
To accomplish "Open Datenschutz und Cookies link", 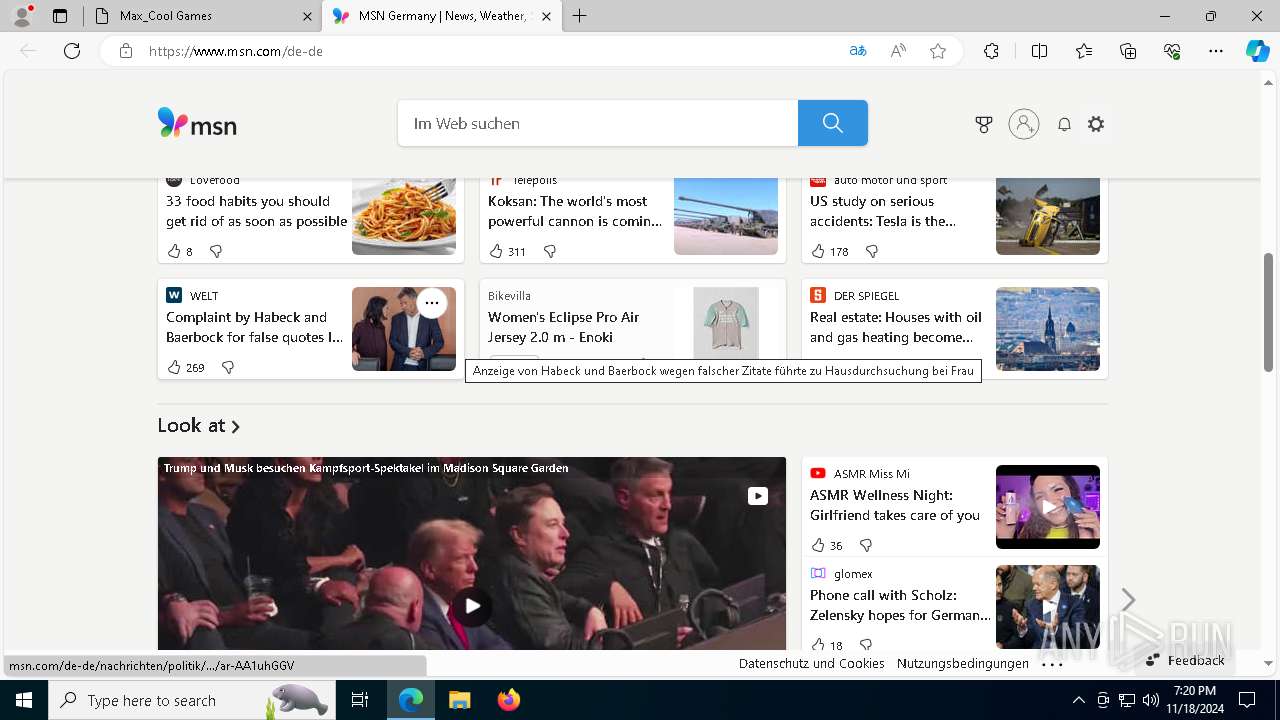I will click(x=812, y=663).
